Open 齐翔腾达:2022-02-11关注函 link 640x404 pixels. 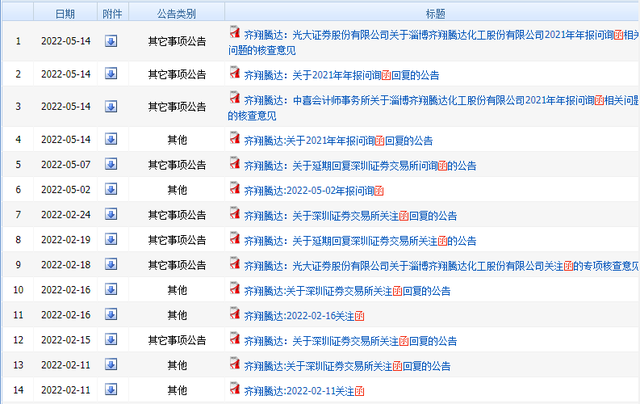point(304,391)
